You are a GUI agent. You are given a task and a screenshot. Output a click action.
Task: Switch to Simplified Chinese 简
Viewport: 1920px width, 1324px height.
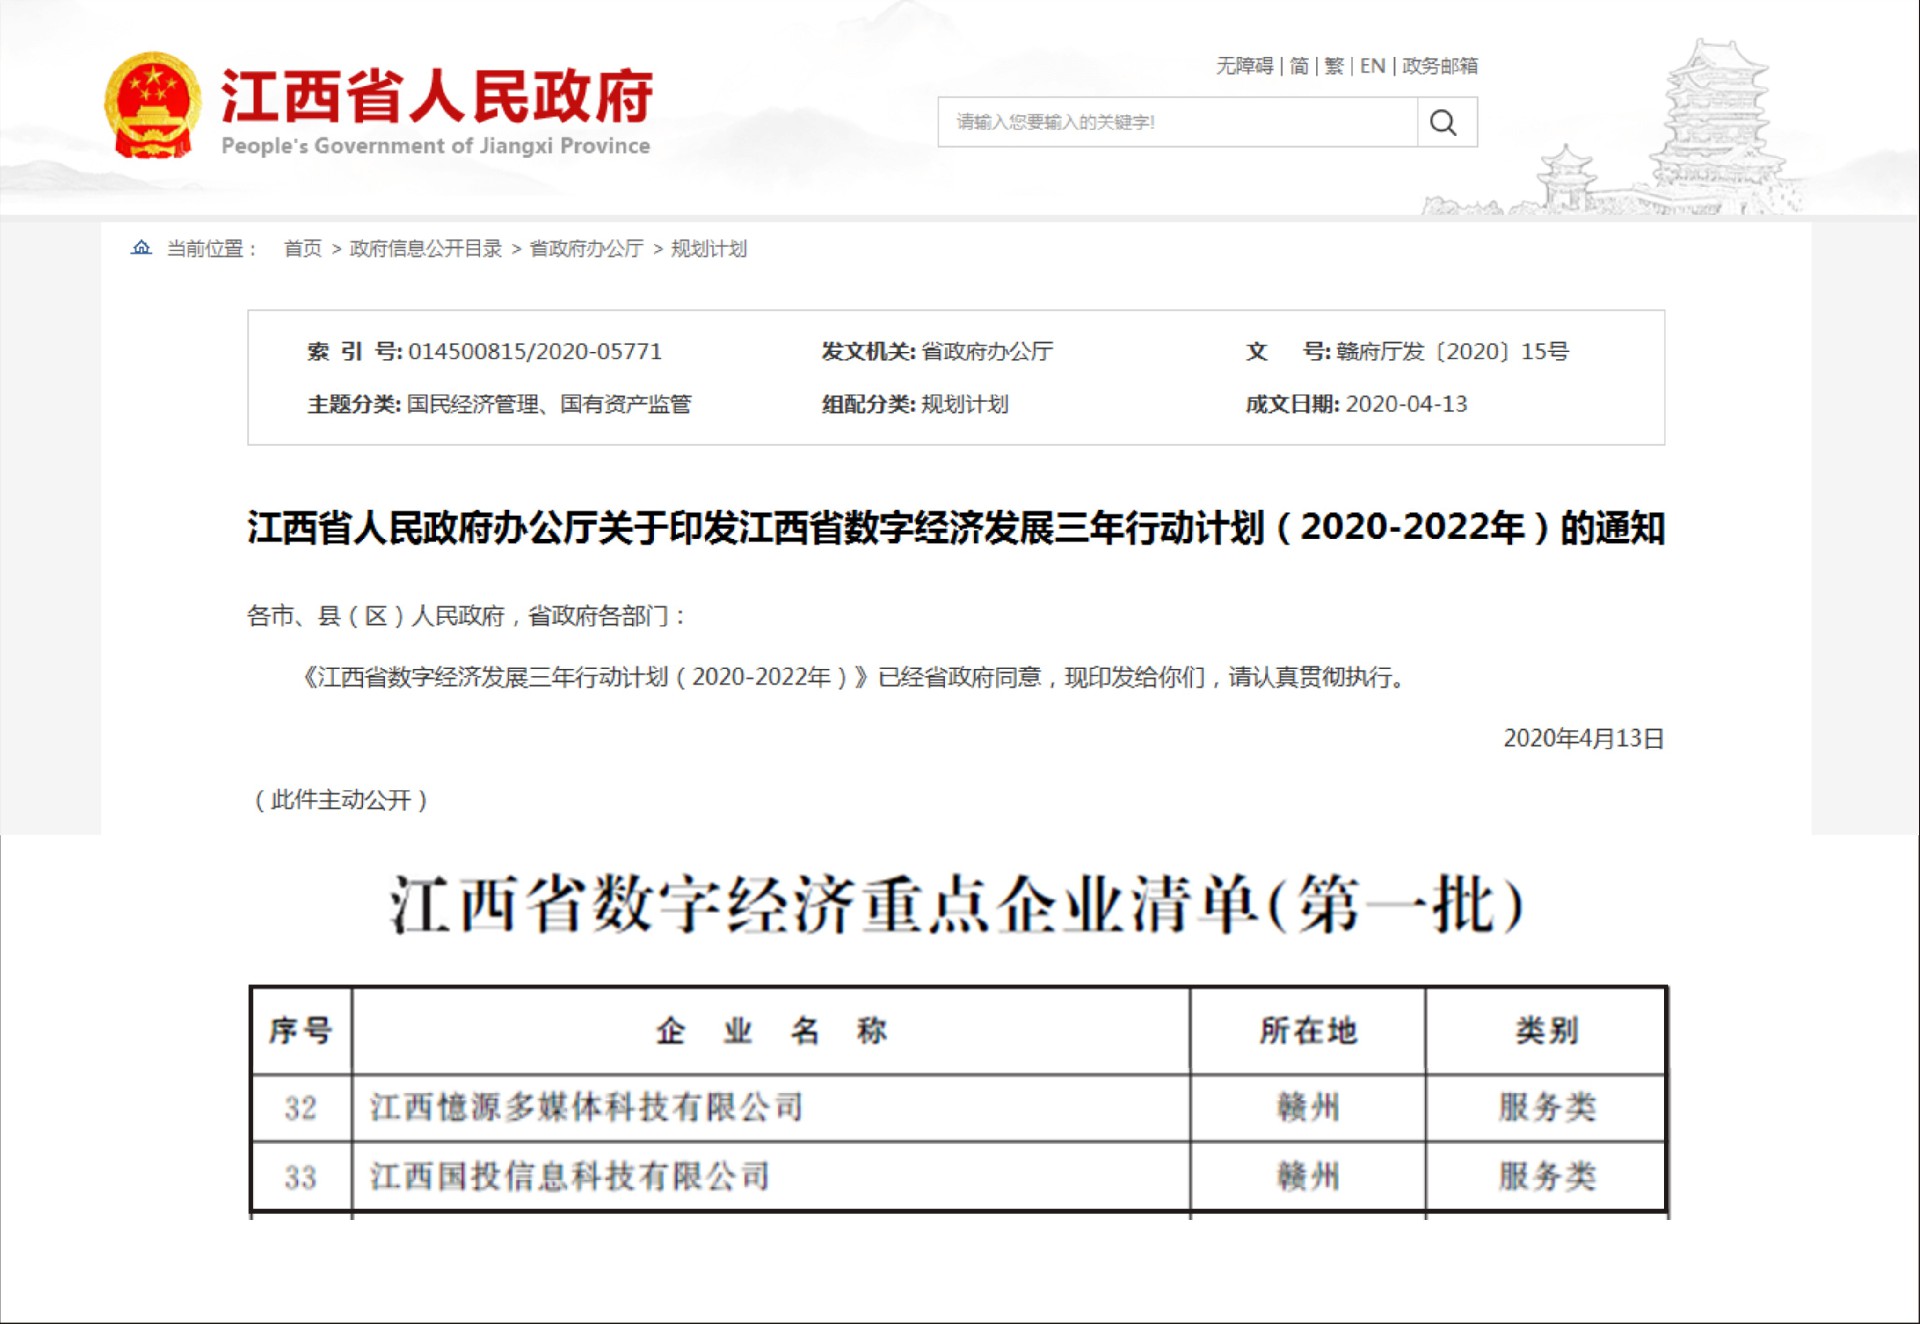pos(1299,66)
